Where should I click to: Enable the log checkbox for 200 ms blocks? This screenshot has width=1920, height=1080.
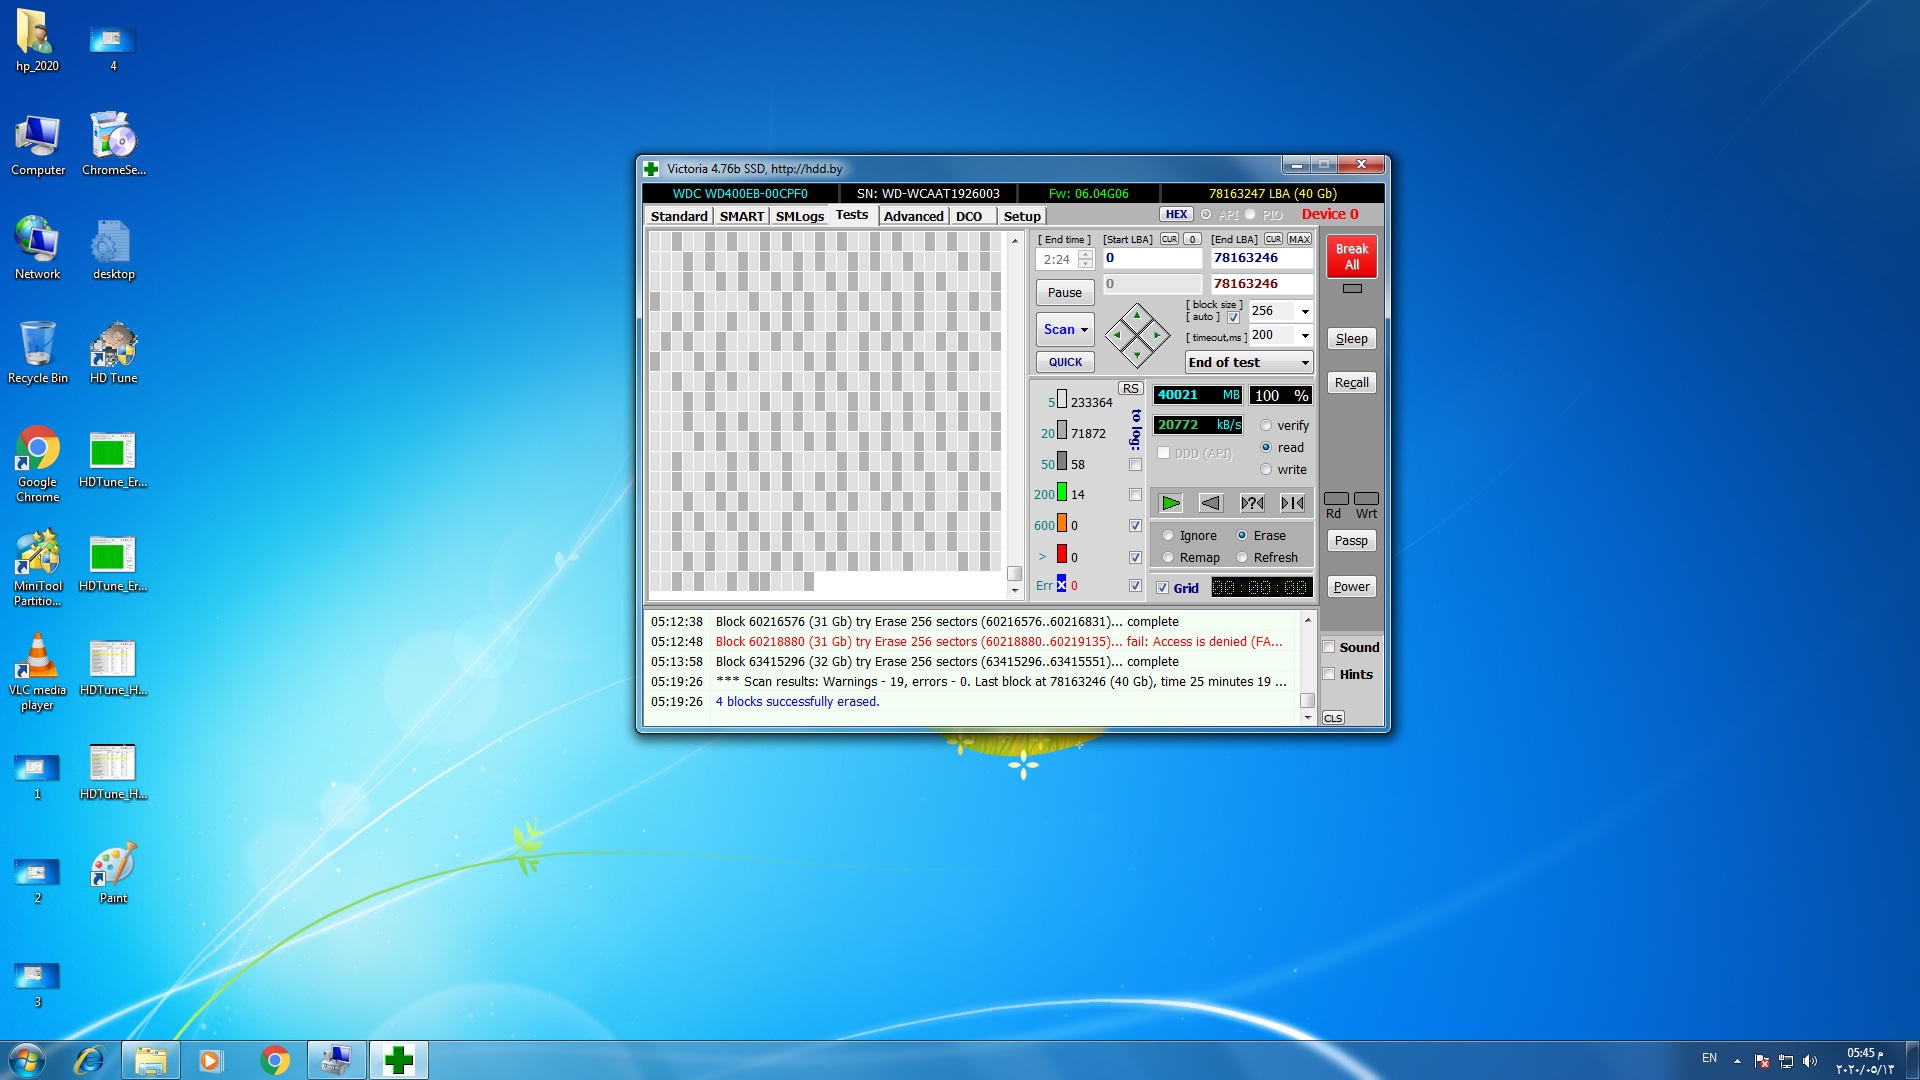[1135, 495]
